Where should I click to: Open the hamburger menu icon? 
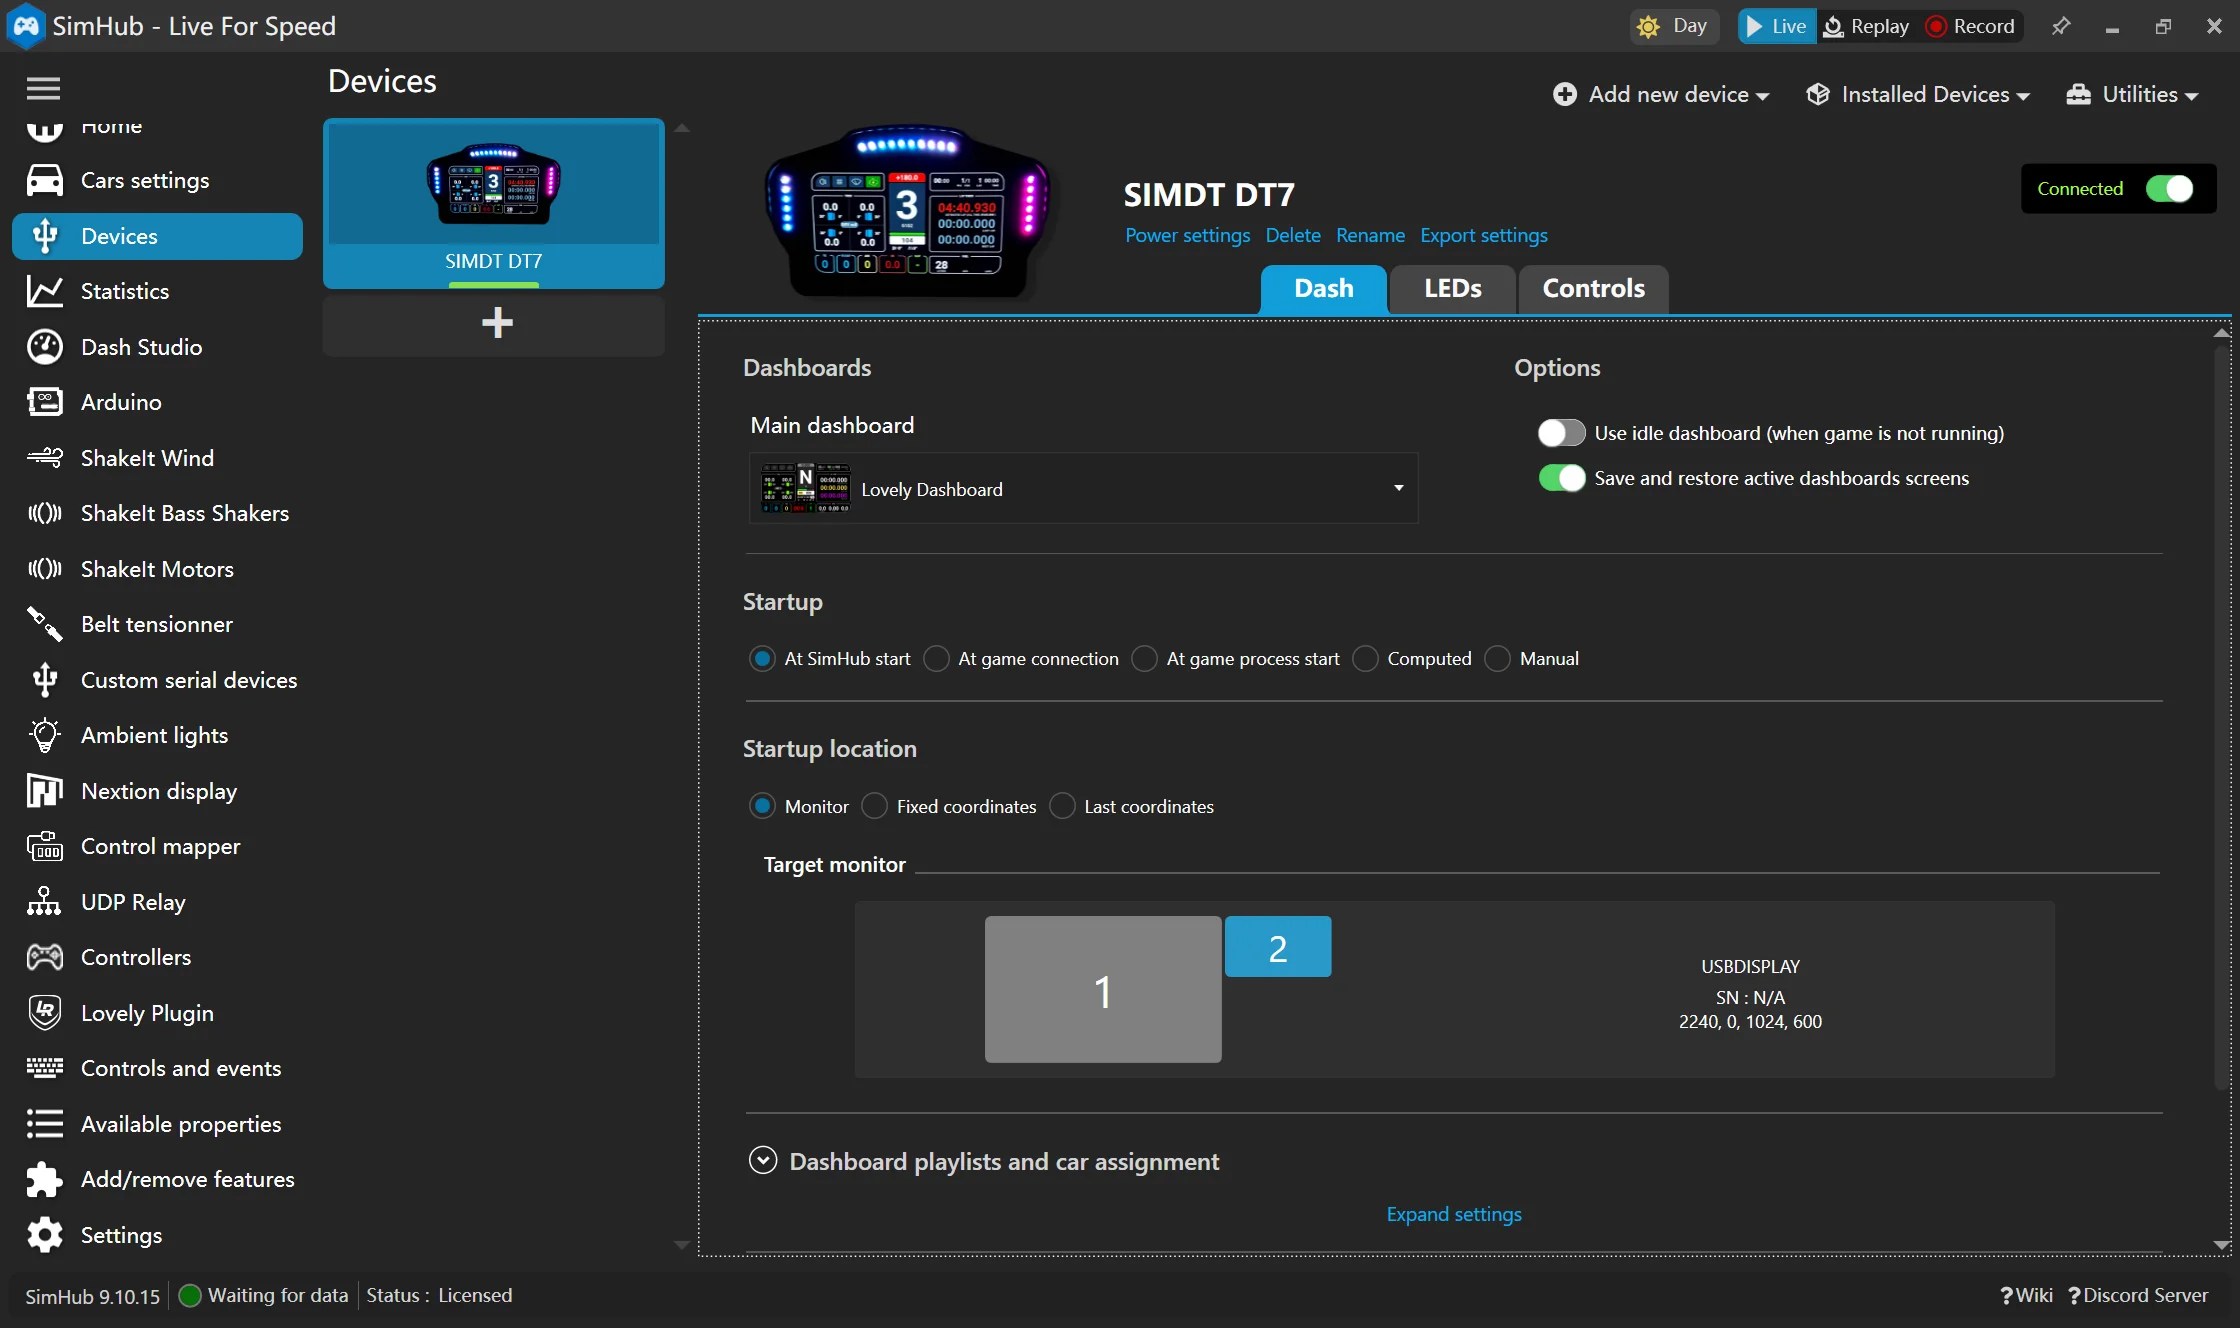click(43, 88)
